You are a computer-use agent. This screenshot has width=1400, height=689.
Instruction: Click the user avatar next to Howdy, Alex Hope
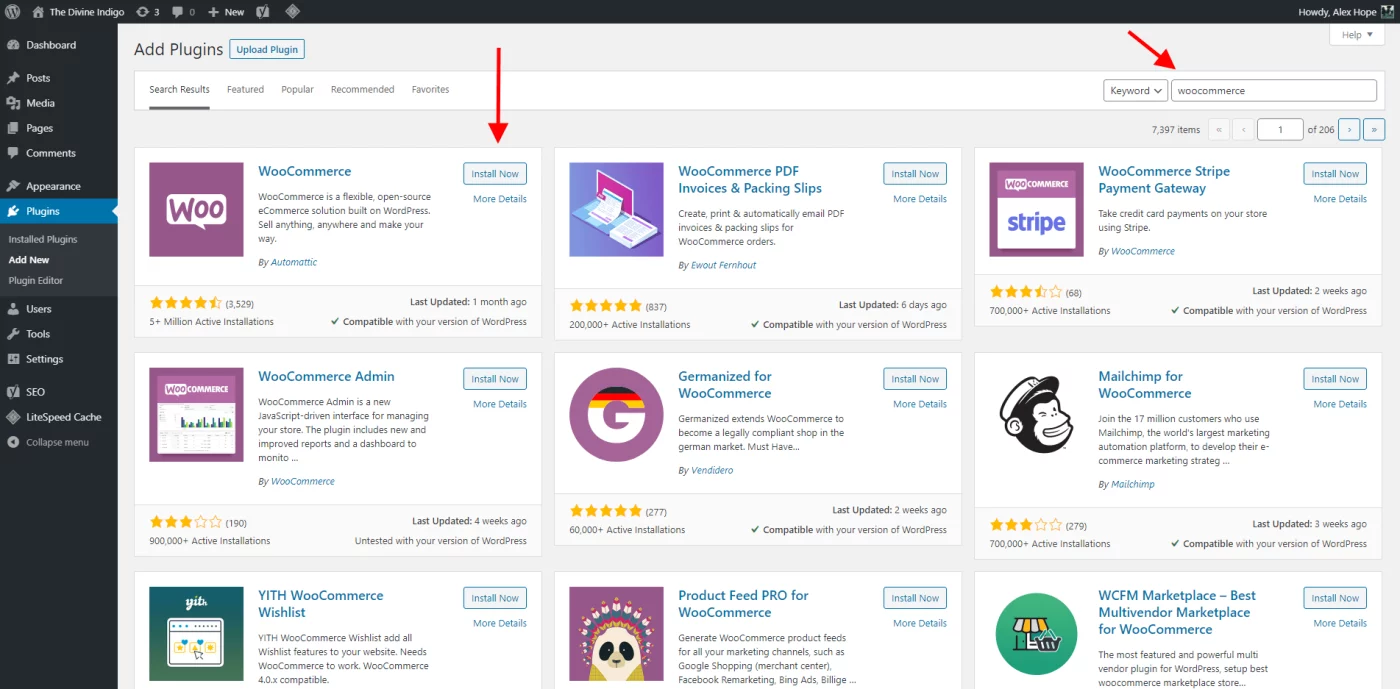[x=1387, y=12]
